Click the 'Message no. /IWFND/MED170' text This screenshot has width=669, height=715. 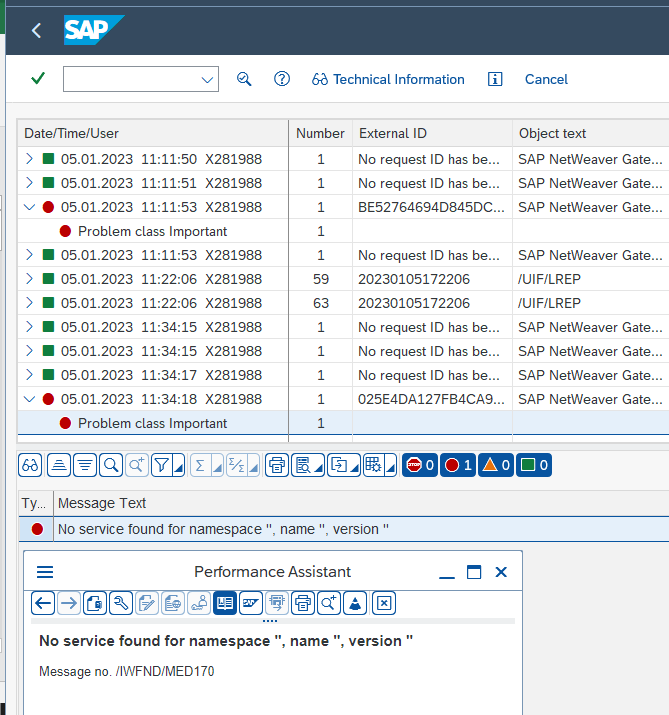[x=127, y=671]
